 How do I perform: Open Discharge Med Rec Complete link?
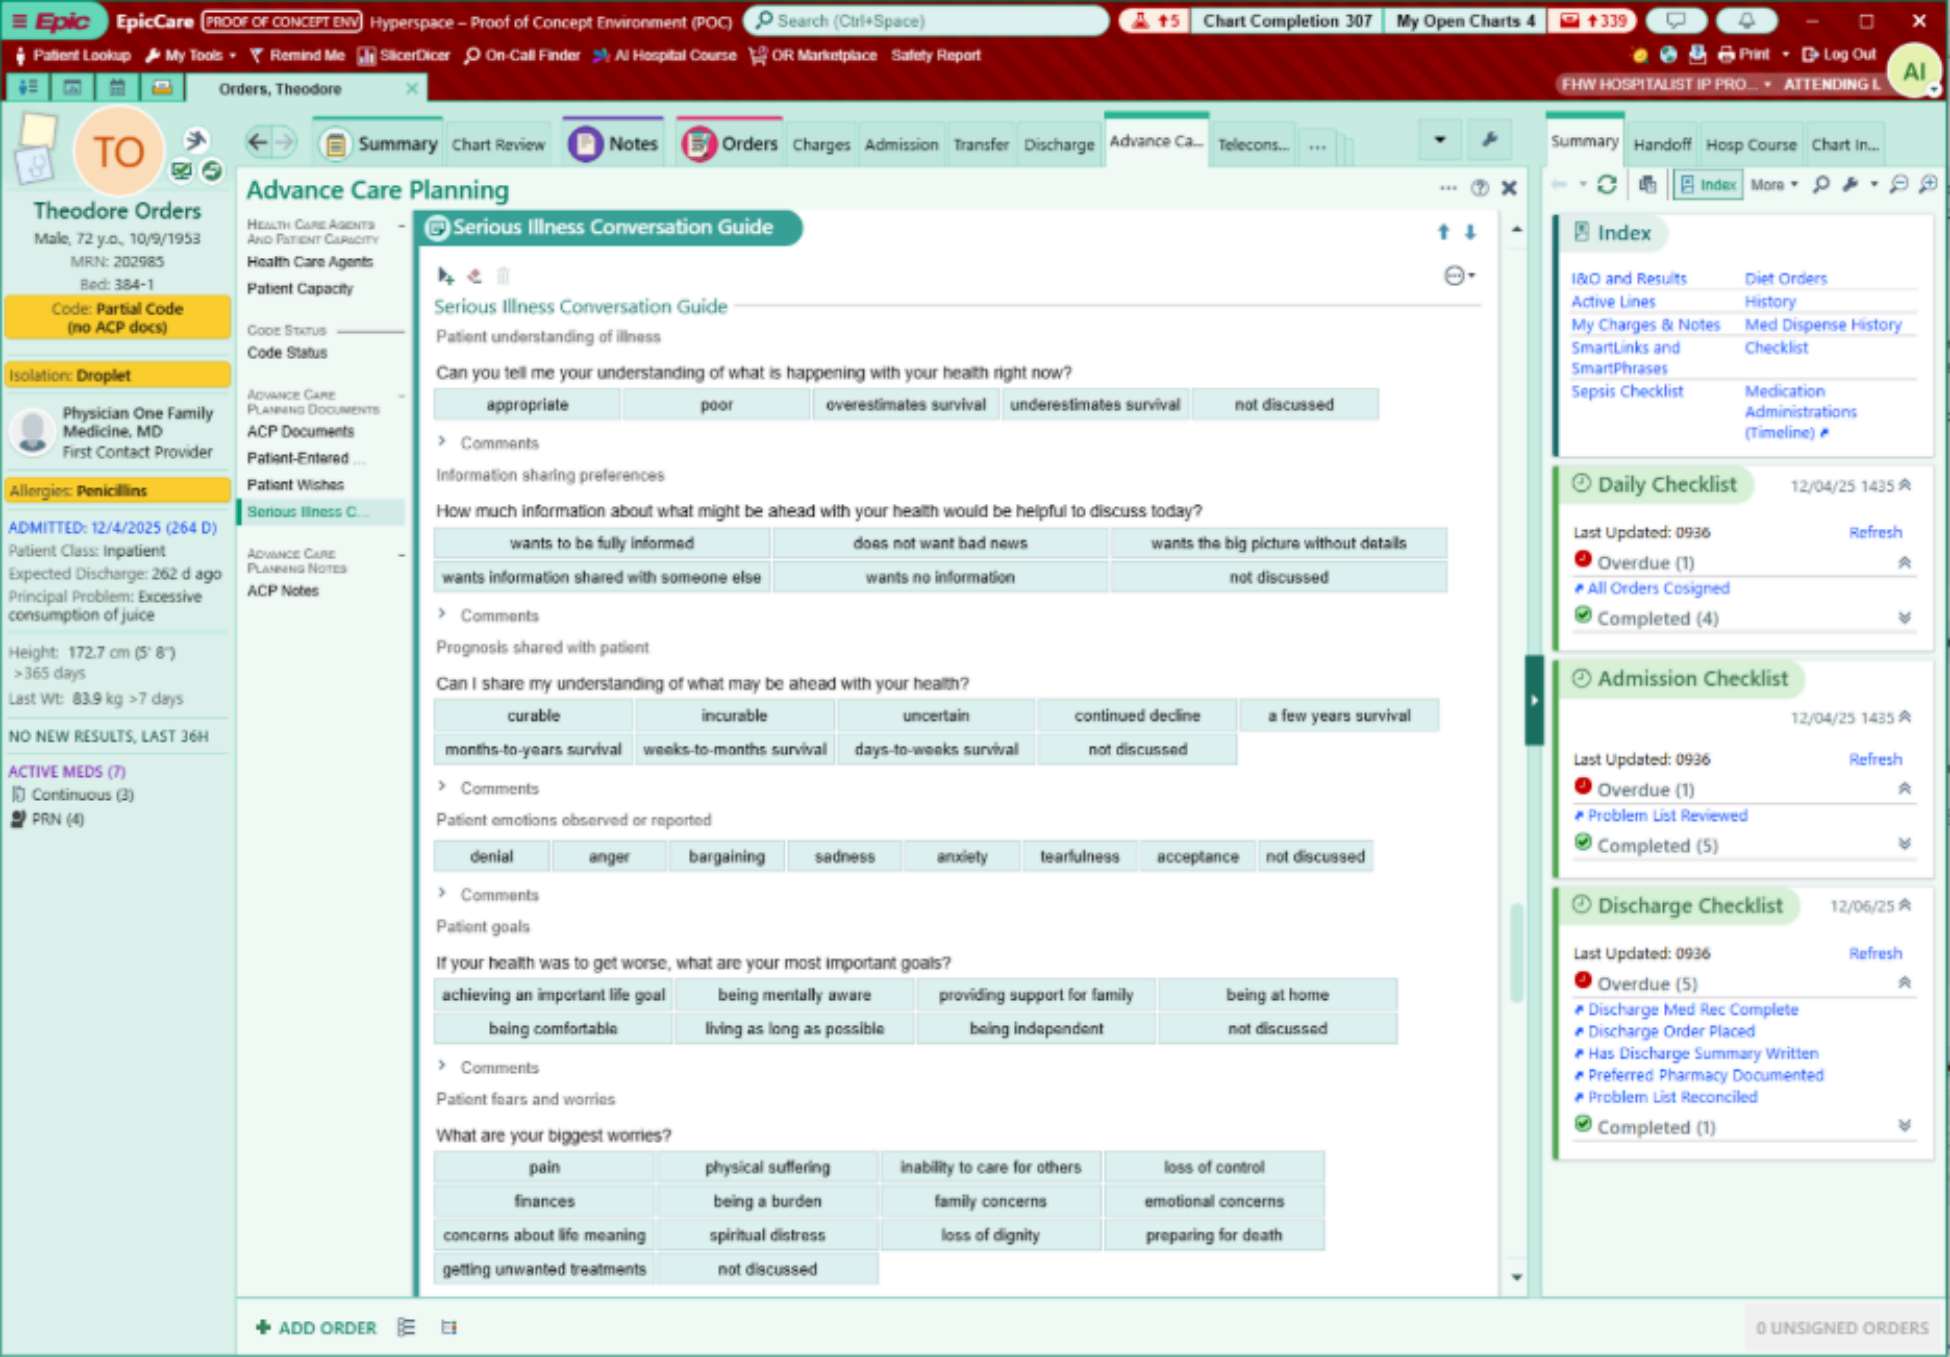click(1692, 1010)
